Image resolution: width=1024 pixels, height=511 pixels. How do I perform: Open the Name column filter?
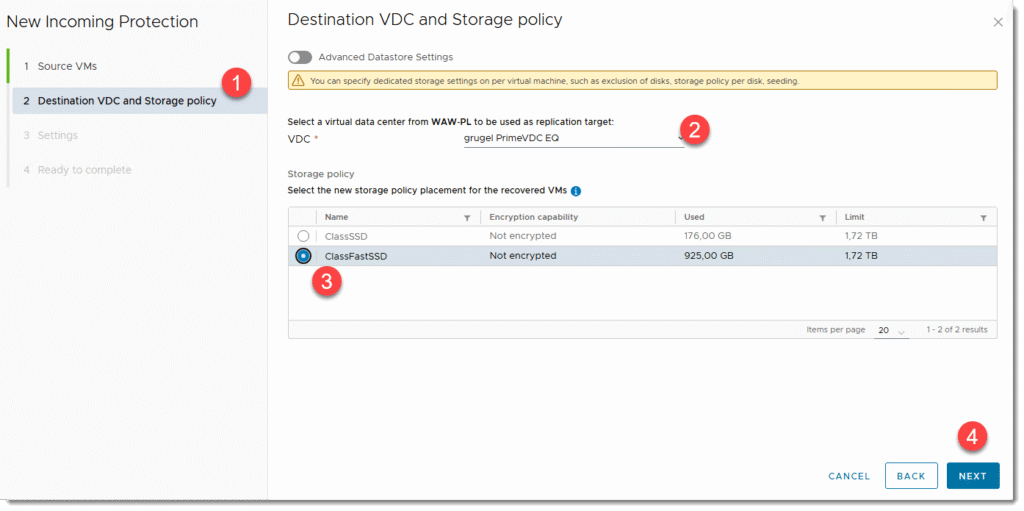[x=467, y=217]
